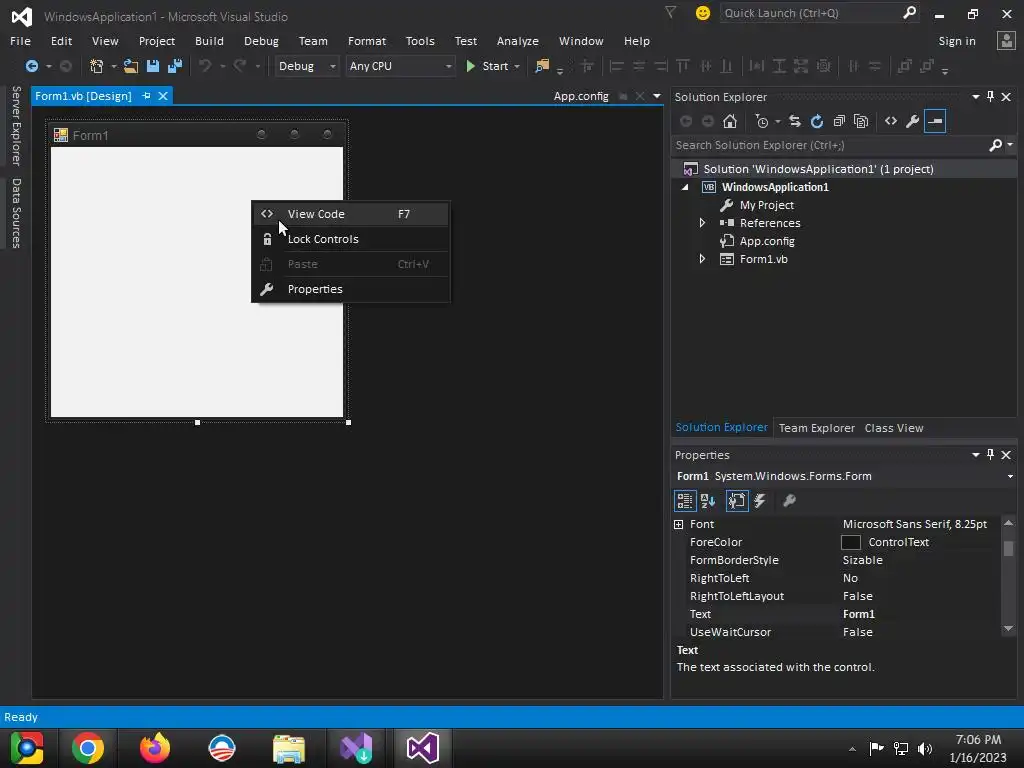
Task: Toggle pin on Form1.vb [Design] tab
Action: point(146,96)
